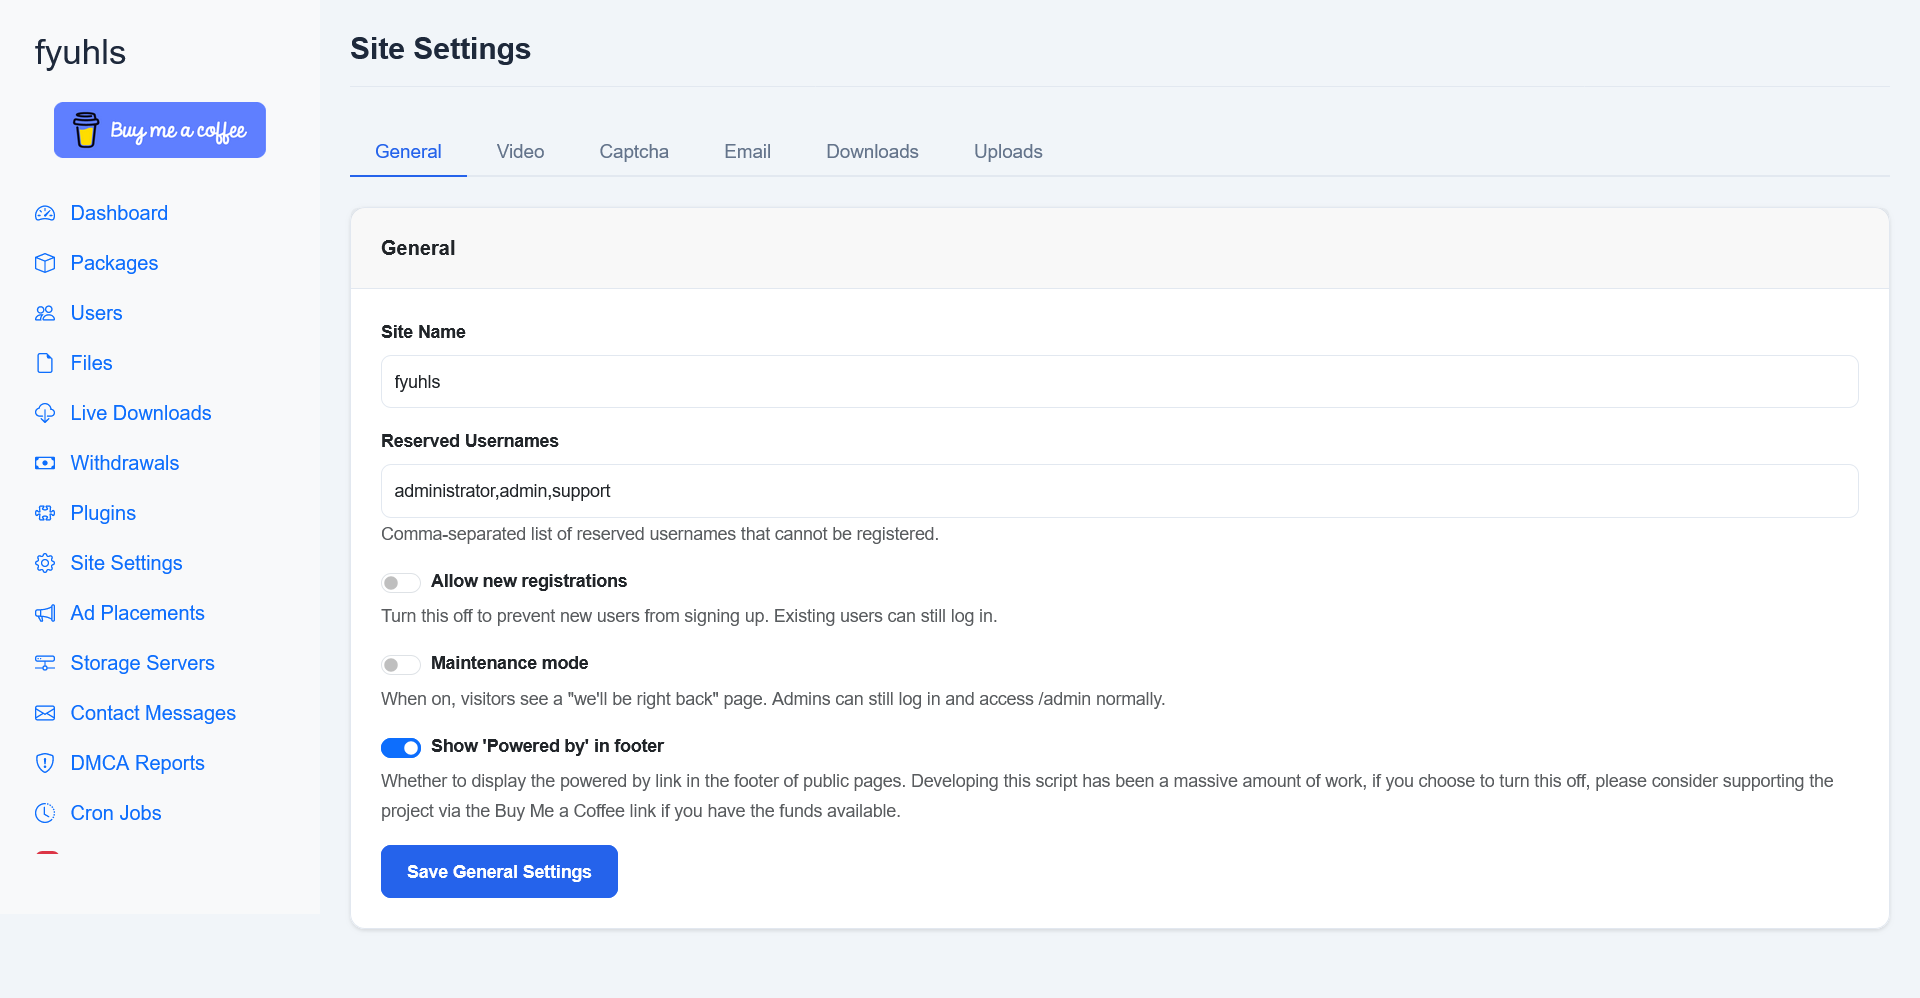The width and height of the screenshot is (1920, 998).
Task: Click the Live Downloads cloud icon
Action: (x=45, y=413)
